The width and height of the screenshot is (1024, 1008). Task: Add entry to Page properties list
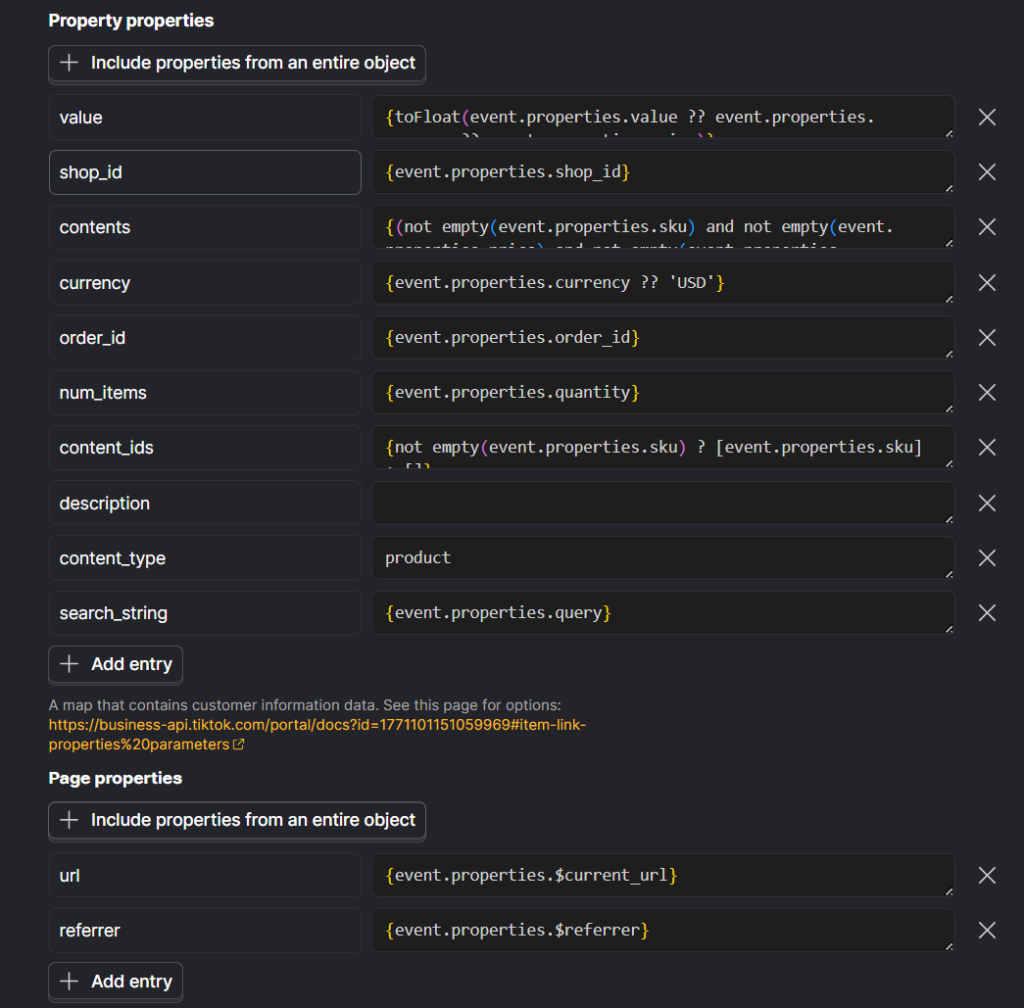(x=116, y=981)
